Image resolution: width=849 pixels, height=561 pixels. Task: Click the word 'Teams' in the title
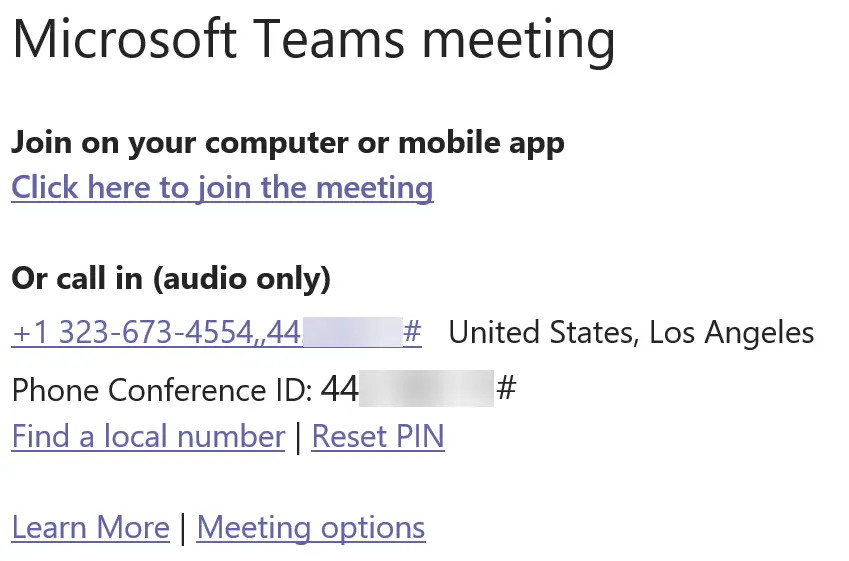tap(328, 40)
